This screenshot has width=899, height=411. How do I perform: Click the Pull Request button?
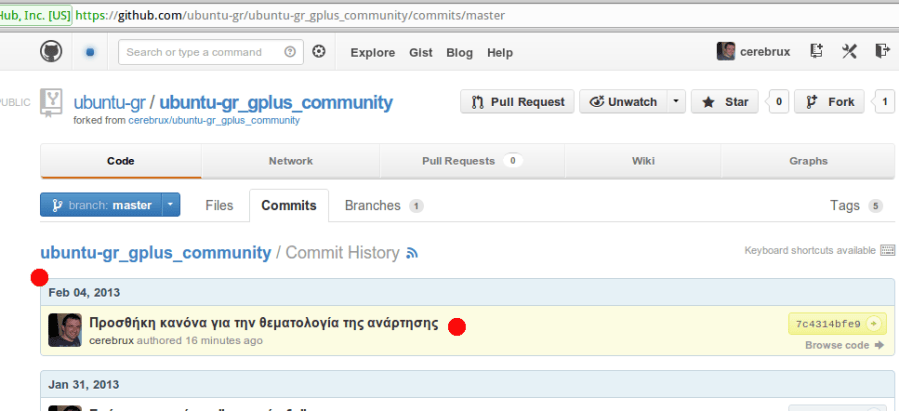[517, 102]
